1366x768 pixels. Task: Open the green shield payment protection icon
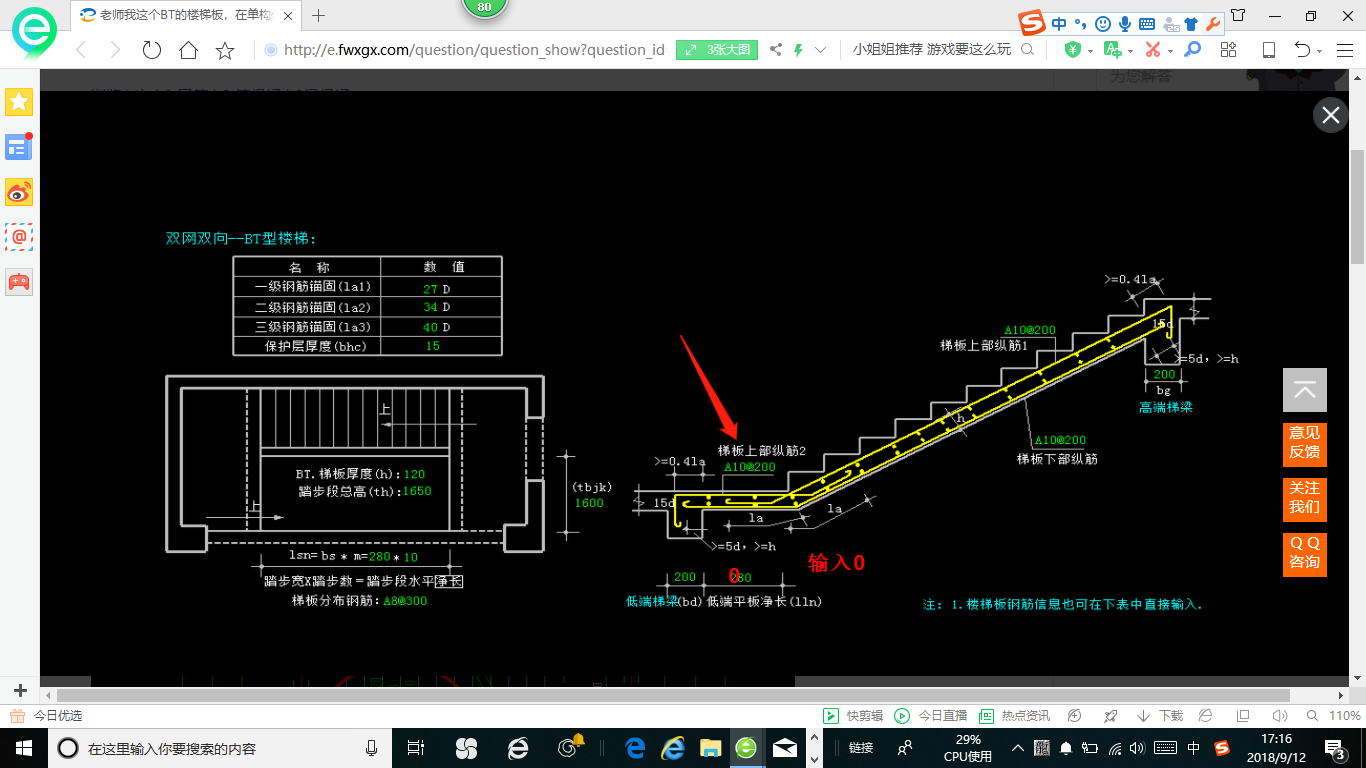click(1072, 50)
